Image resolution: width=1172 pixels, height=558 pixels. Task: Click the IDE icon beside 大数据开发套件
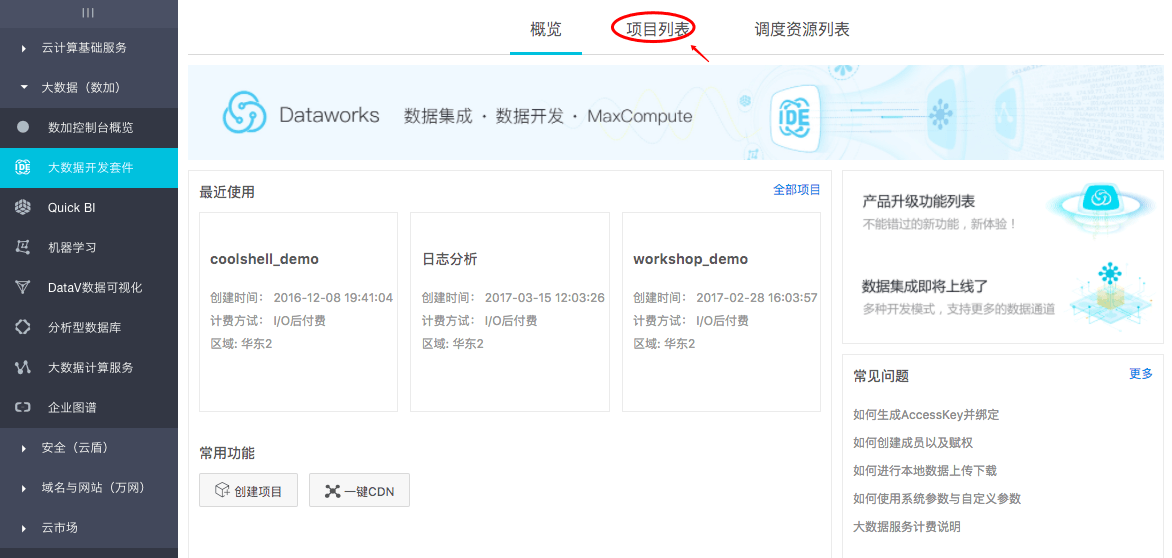[23, 167]
